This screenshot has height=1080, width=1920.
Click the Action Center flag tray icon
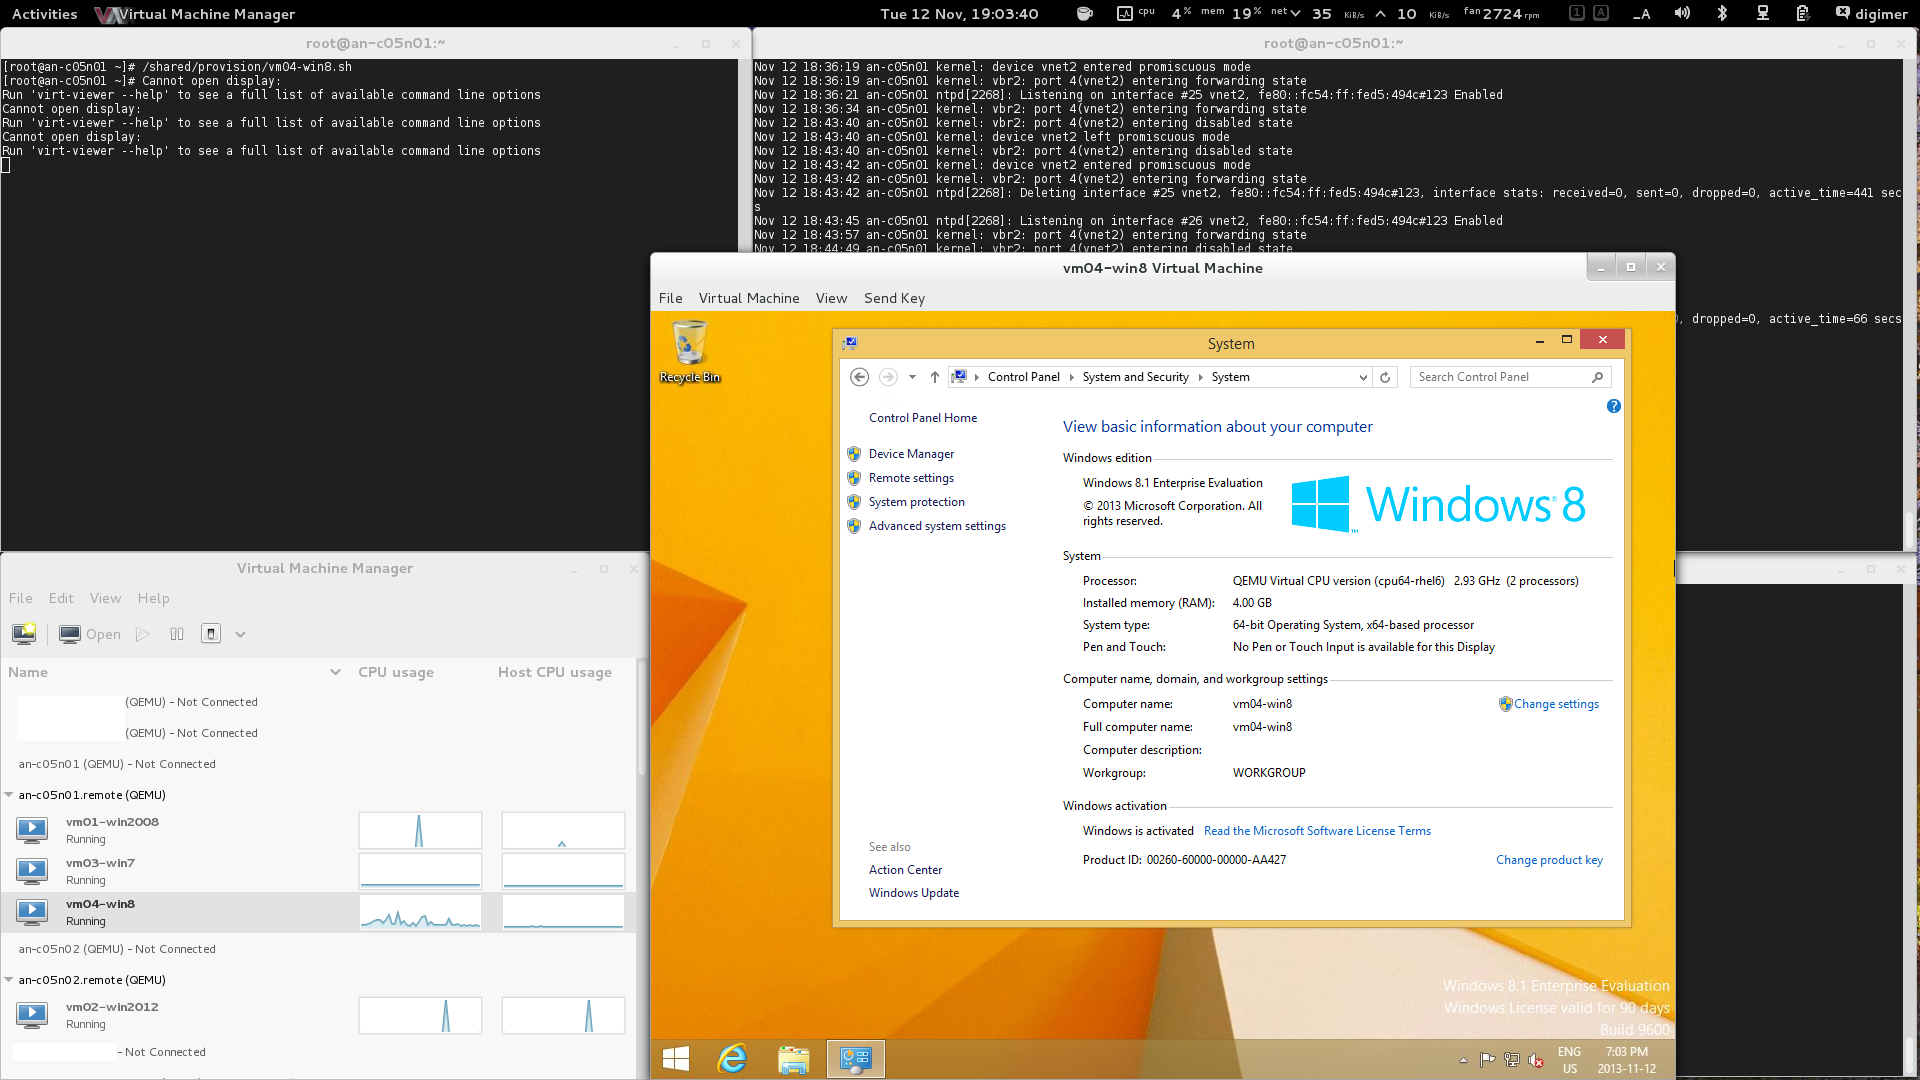pos(1487,1060)
